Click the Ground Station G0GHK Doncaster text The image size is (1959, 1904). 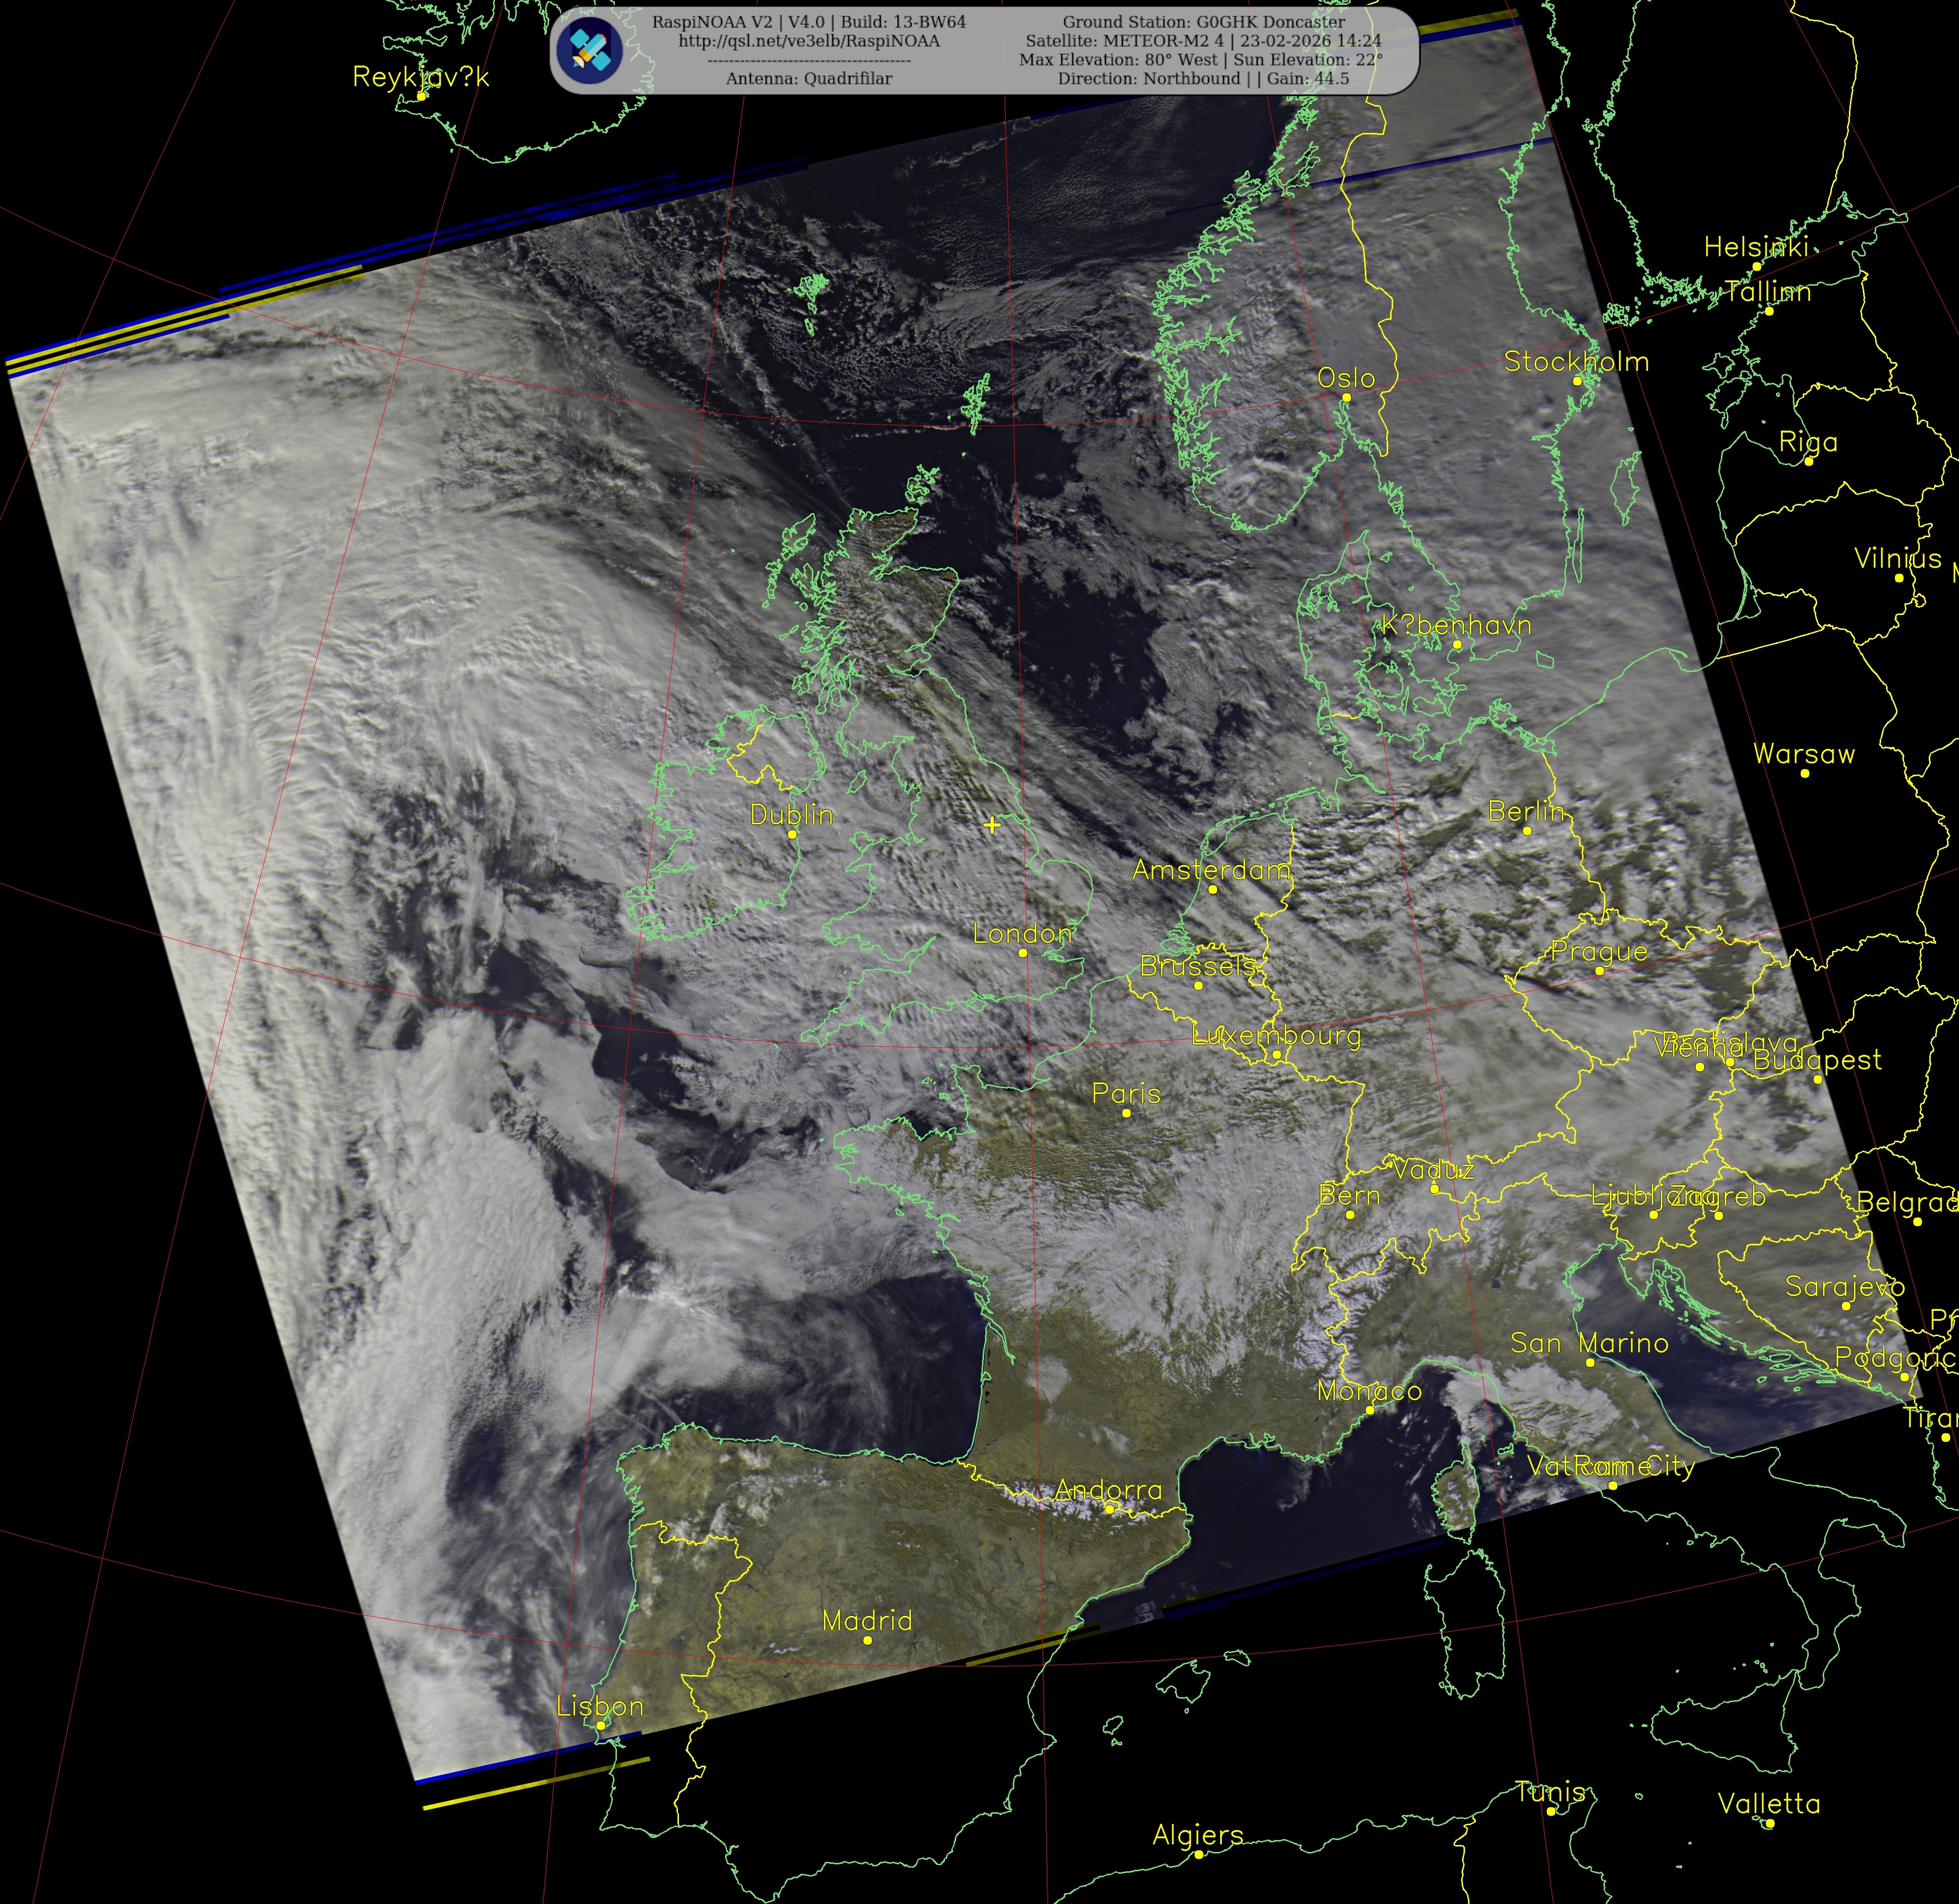pos(1203,22)
